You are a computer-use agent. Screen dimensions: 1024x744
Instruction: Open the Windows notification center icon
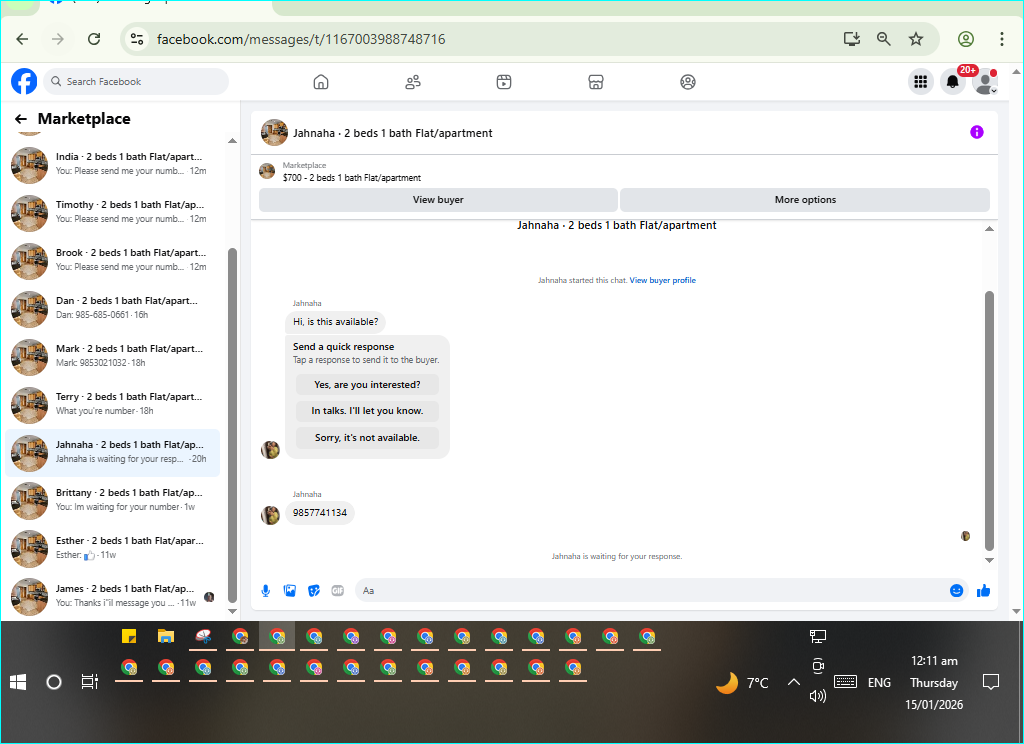(991, 683)
